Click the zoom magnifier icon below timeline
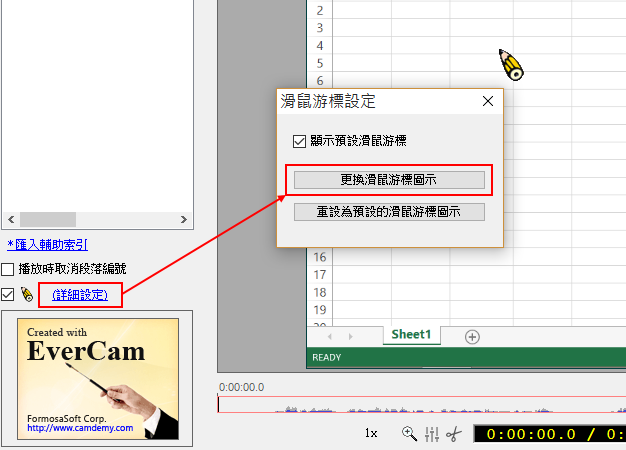Image resolution: width=626 pixels, height=450 pixels. [409, 434]
